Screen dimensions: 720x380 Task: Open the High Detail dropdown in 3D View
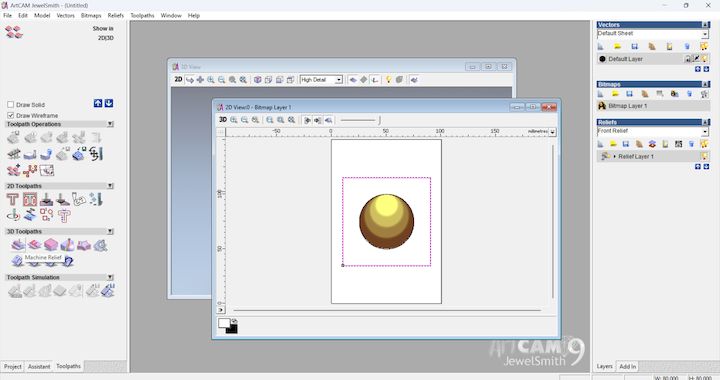339,80
